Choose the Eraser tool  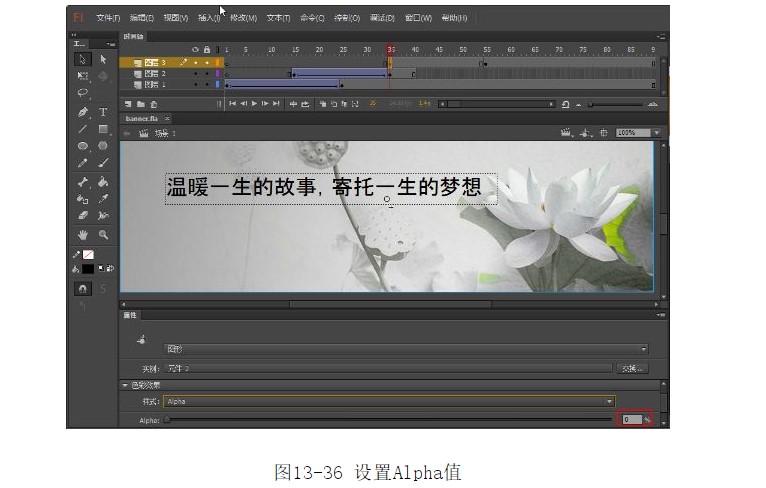coord(83,215)
